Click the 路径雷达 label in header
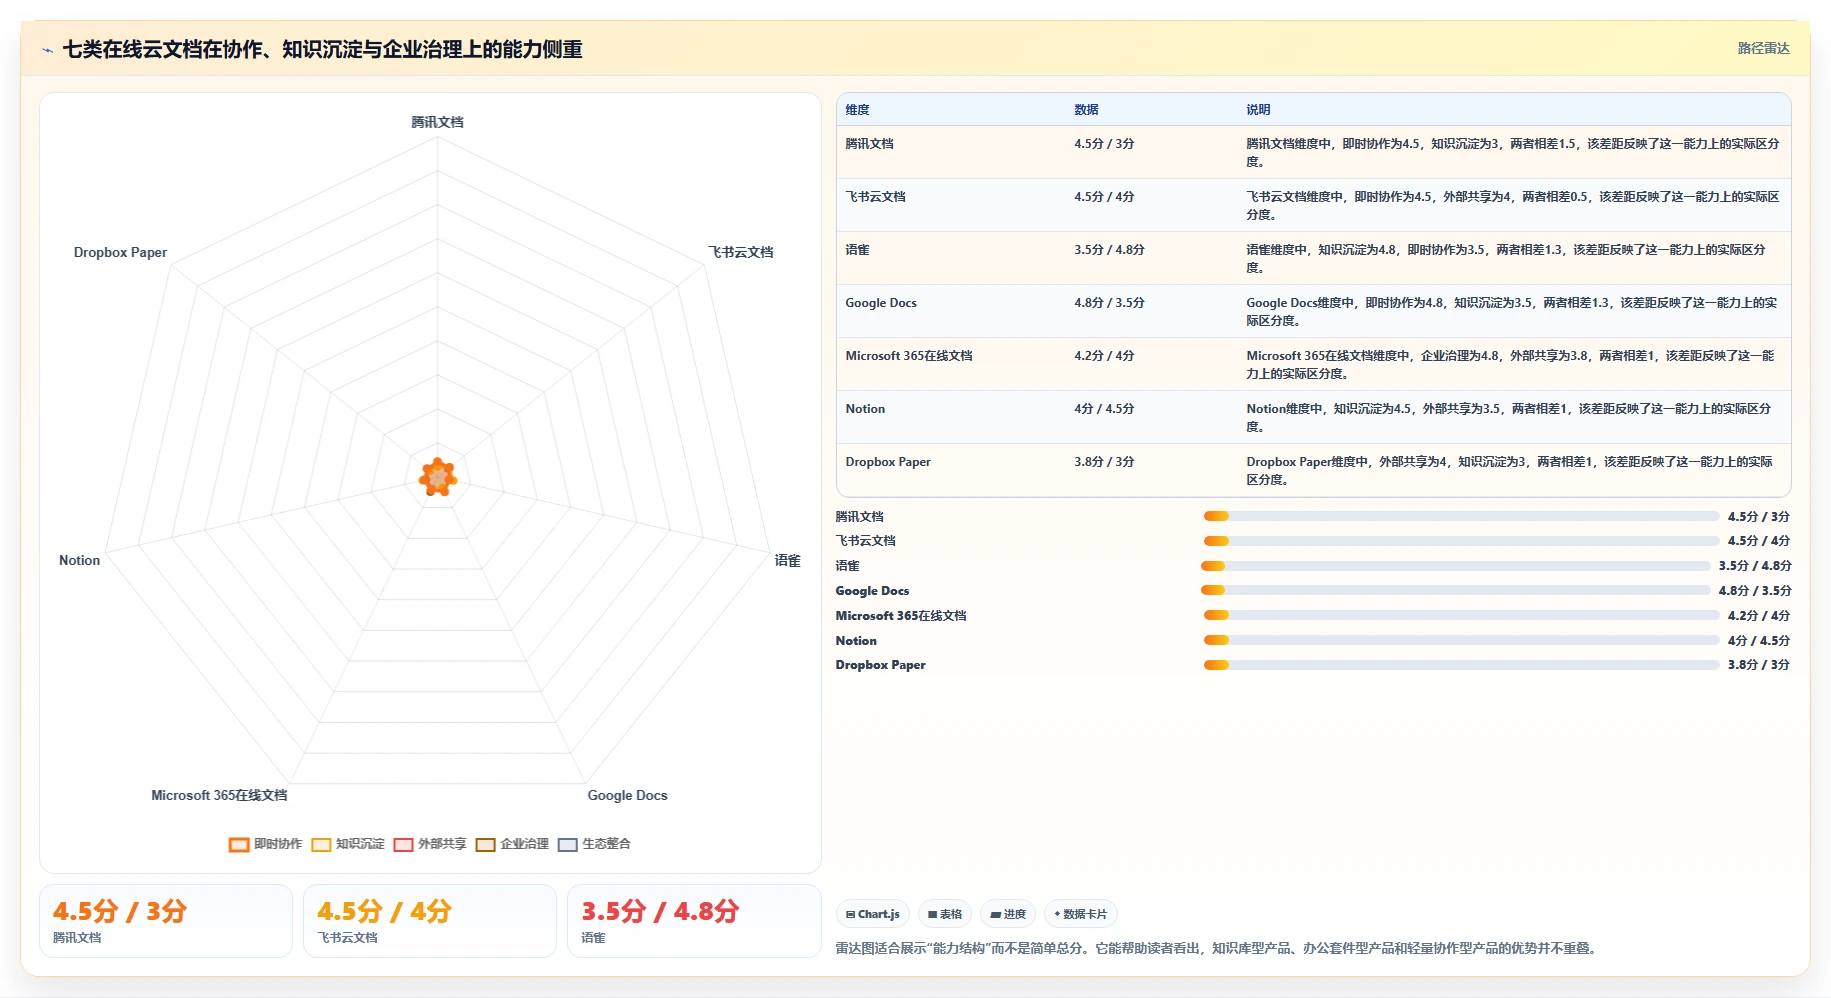1831x998 pixels. coord(1763,48)
